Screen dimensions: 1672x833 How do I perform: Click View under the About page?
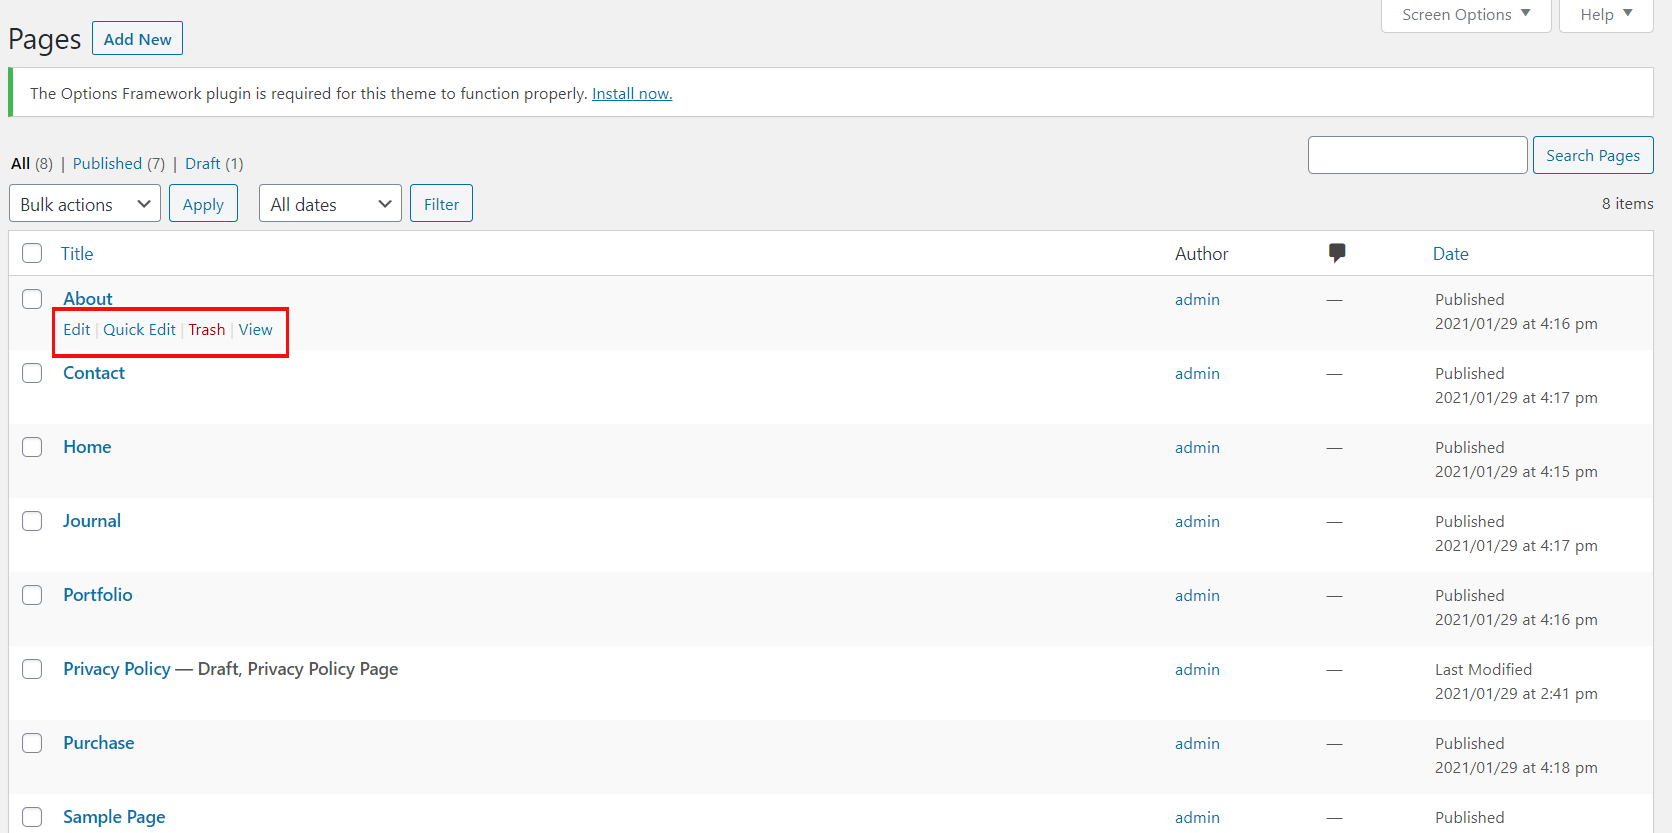pyautogui.click(x=255, y=330)
